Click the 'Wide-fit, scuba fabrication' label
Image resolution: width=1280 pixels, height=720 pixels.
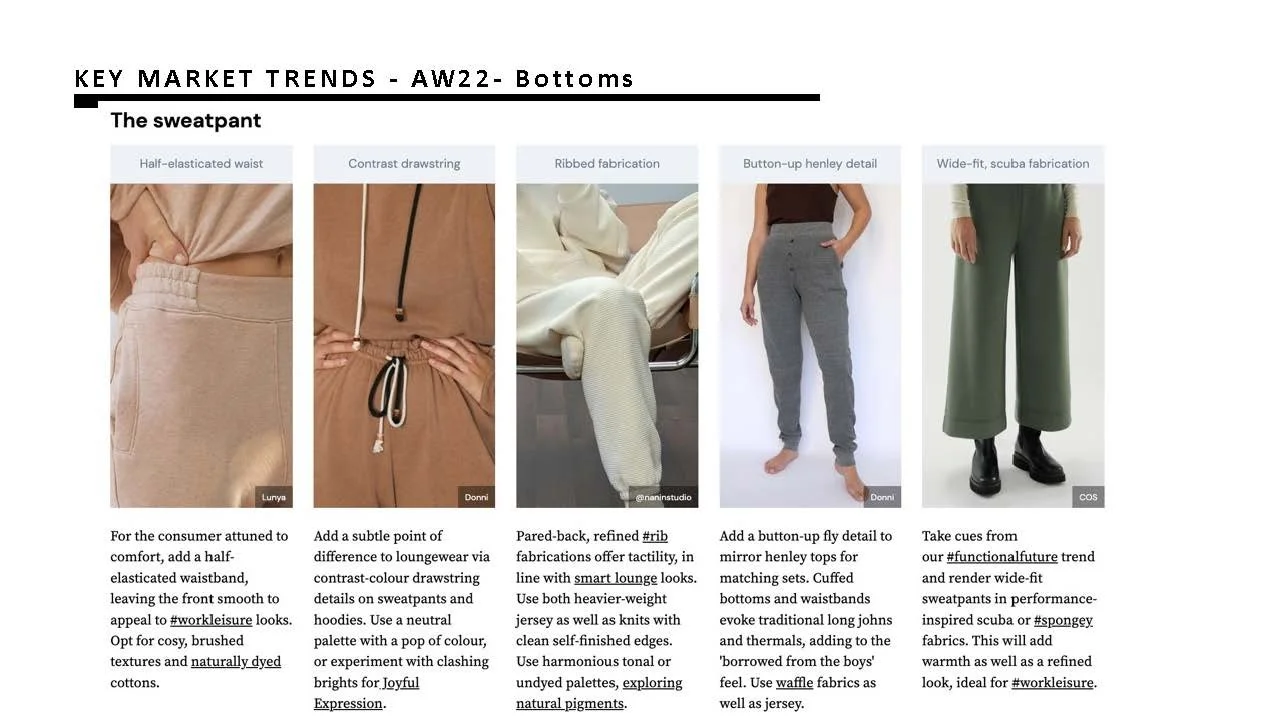click(x=1013, y=164)
